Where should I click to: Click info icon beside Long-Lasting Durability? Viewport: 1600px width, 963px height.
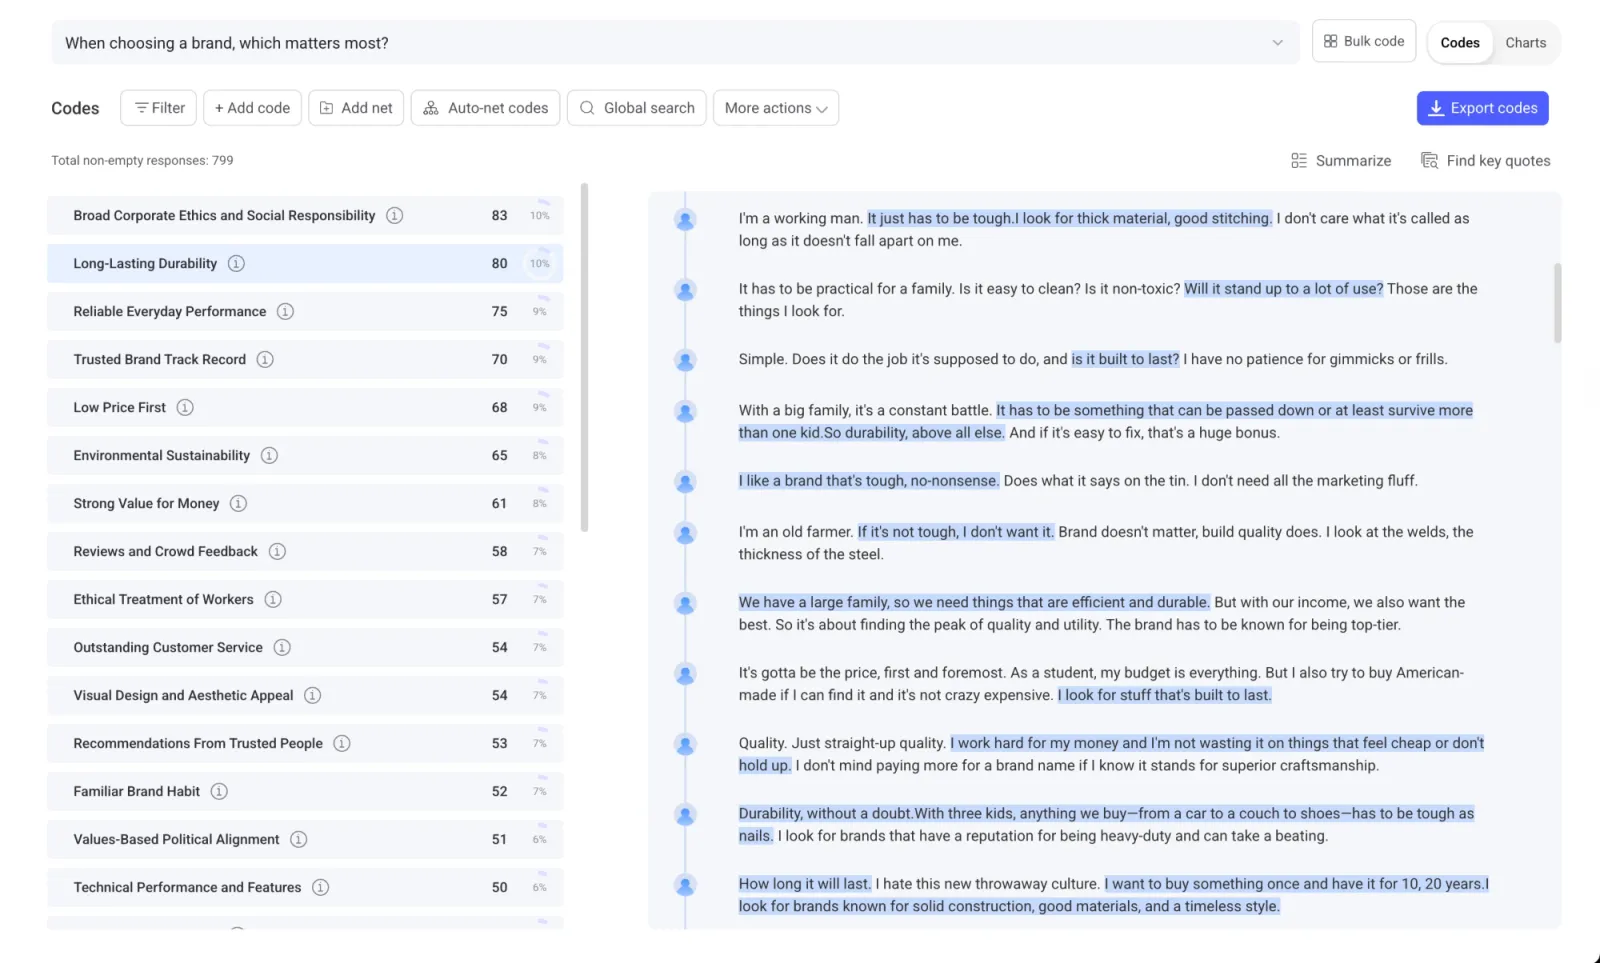(236, 263)
